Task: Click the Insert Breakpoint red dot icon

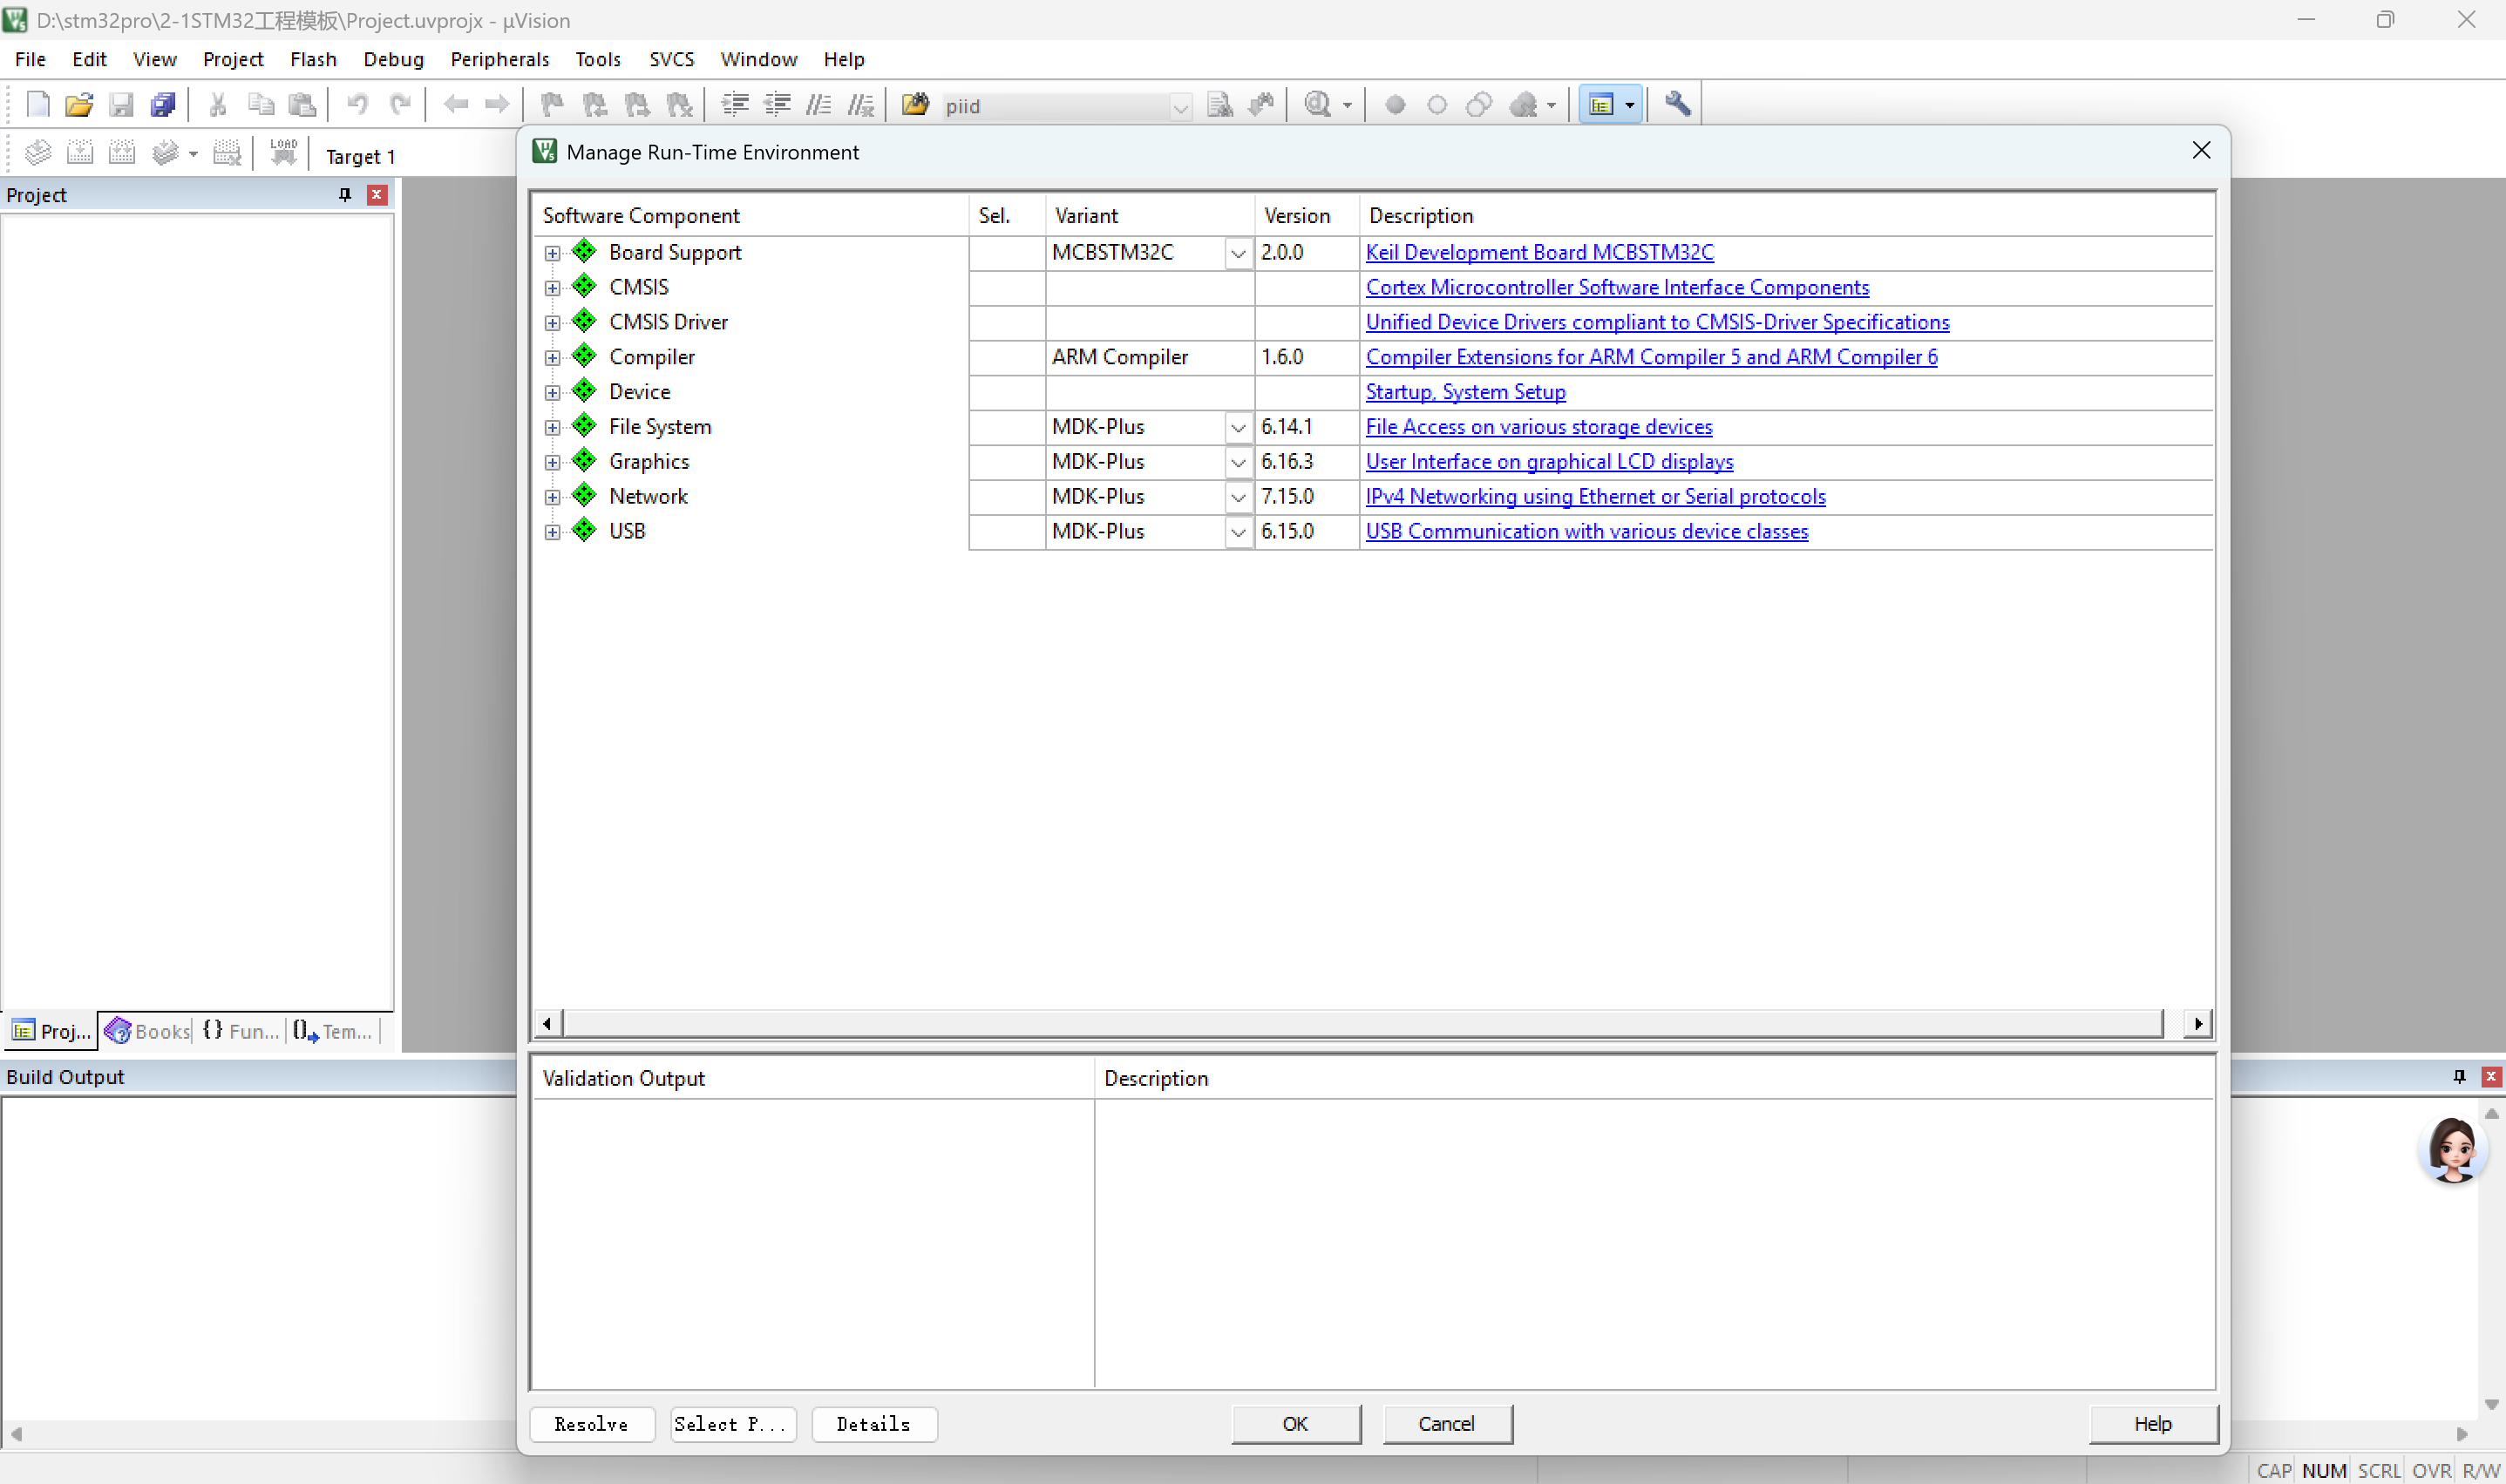Action: coord(1395,105)
